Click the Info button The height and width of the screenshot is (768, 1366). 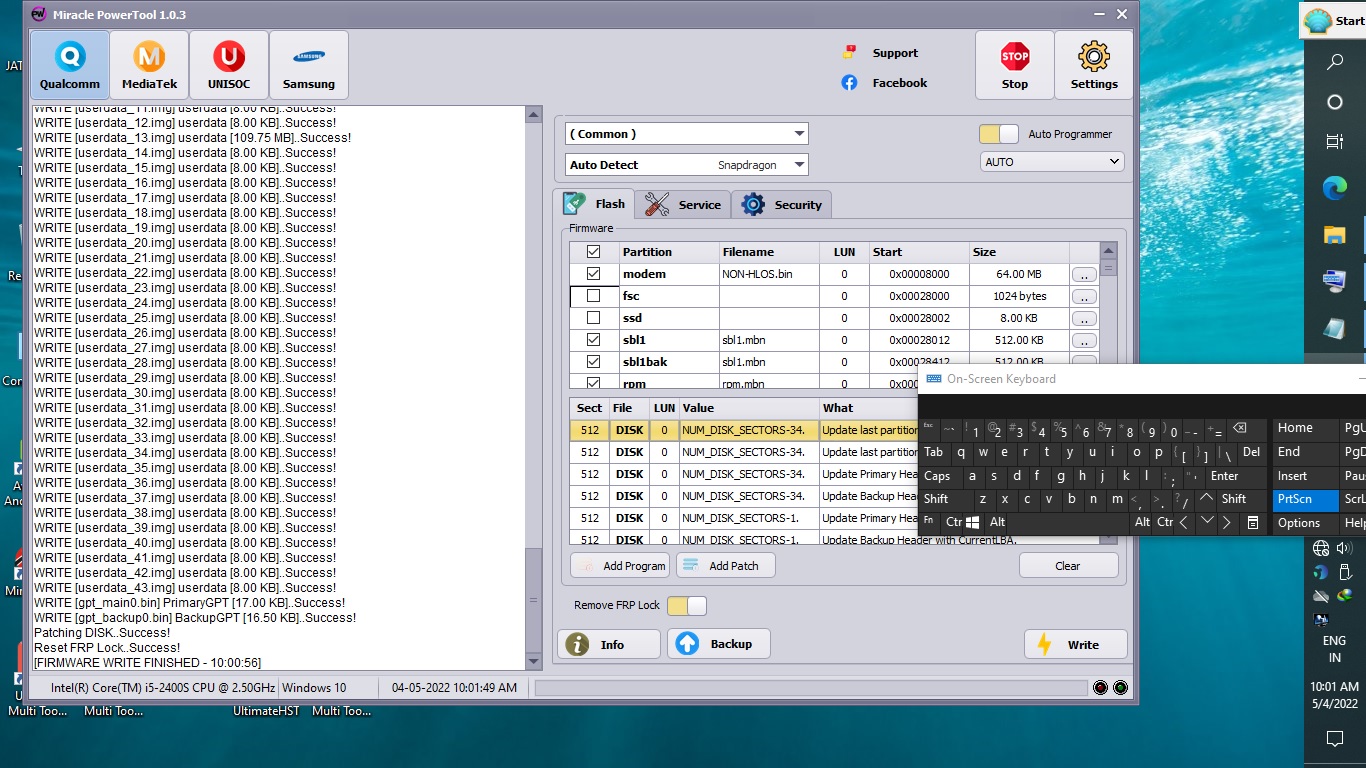click(609, 645)
